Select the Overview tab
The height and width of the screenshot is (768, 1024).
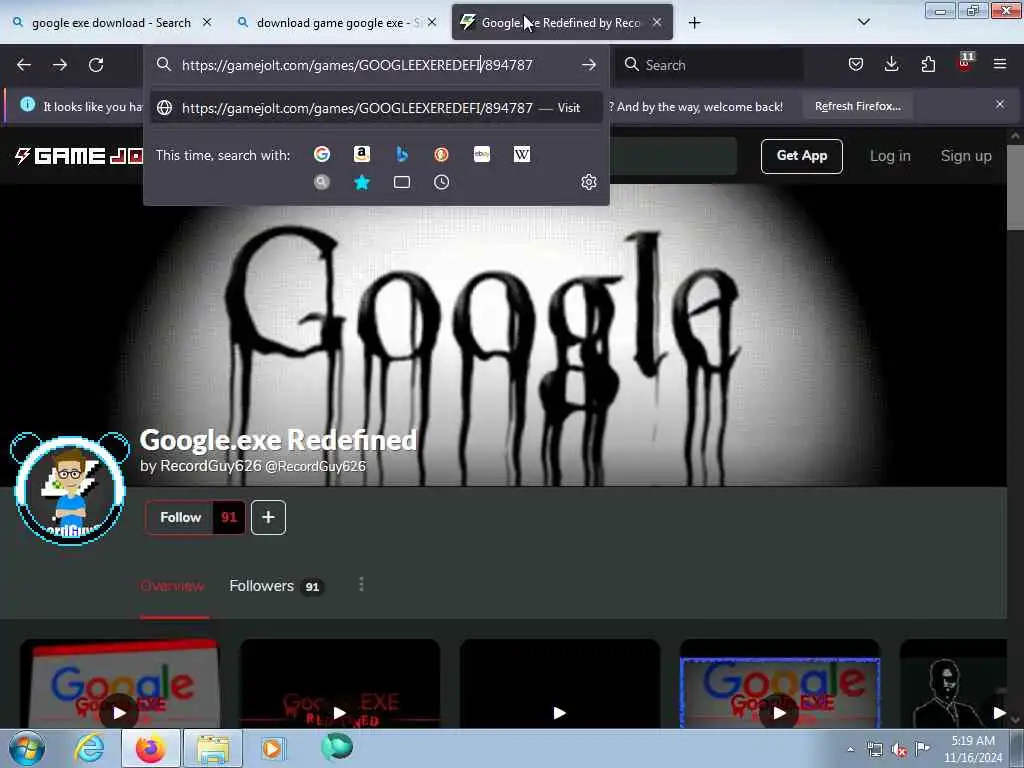(x=172, y=586)
